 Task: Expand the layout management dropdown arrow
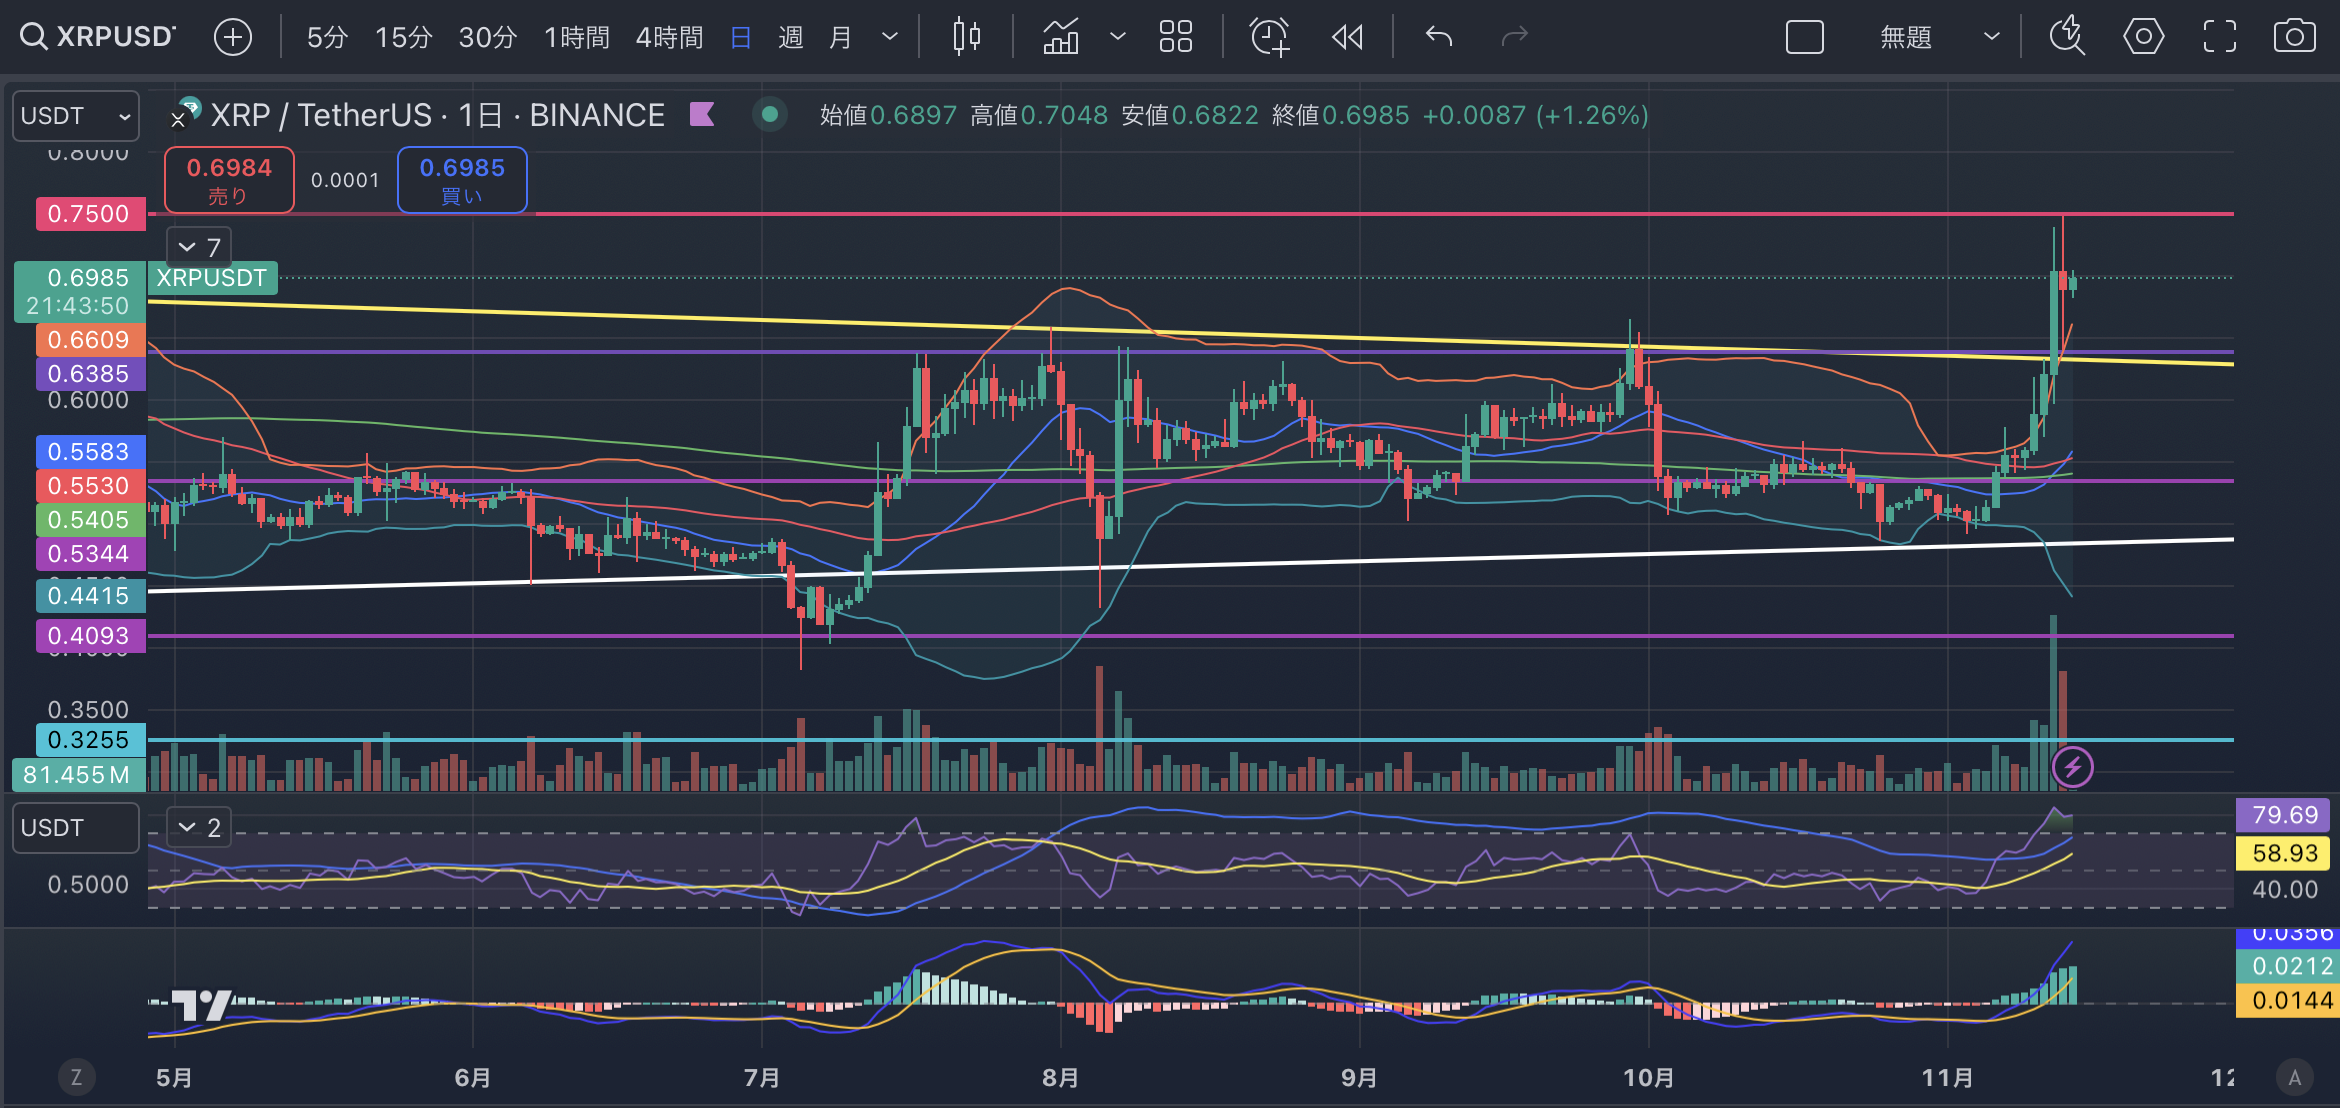tap(1991, 37)
